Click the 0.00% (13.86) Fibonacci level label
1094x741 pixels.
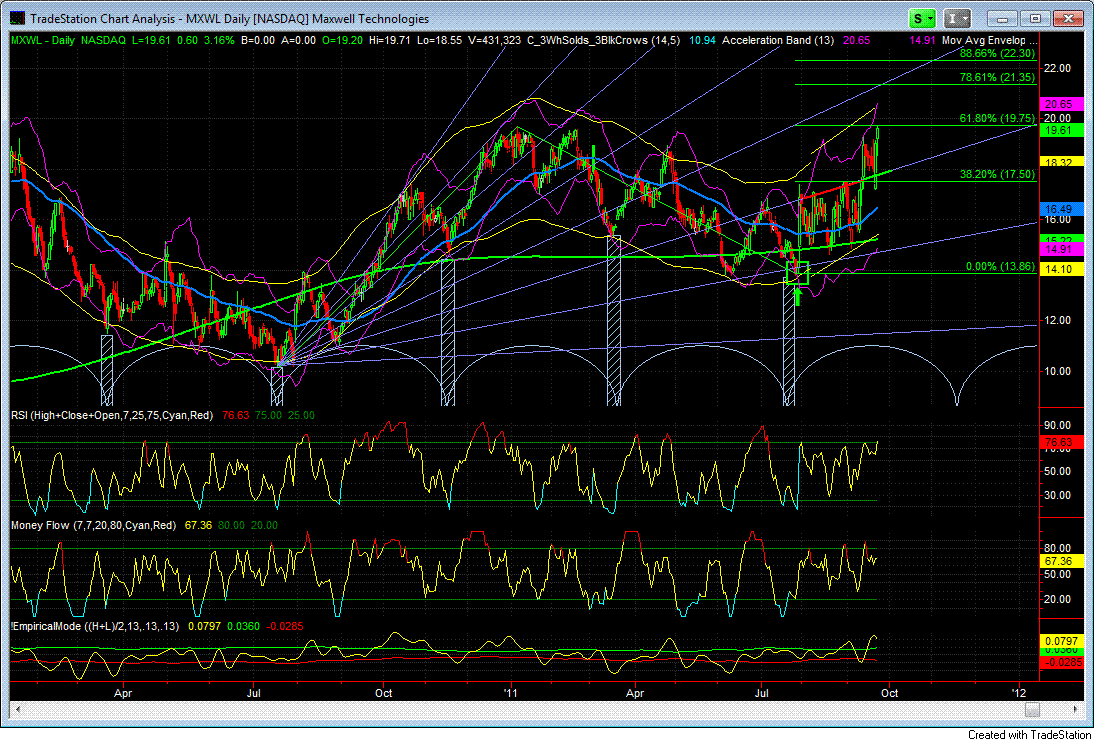tap(1000, 267)
